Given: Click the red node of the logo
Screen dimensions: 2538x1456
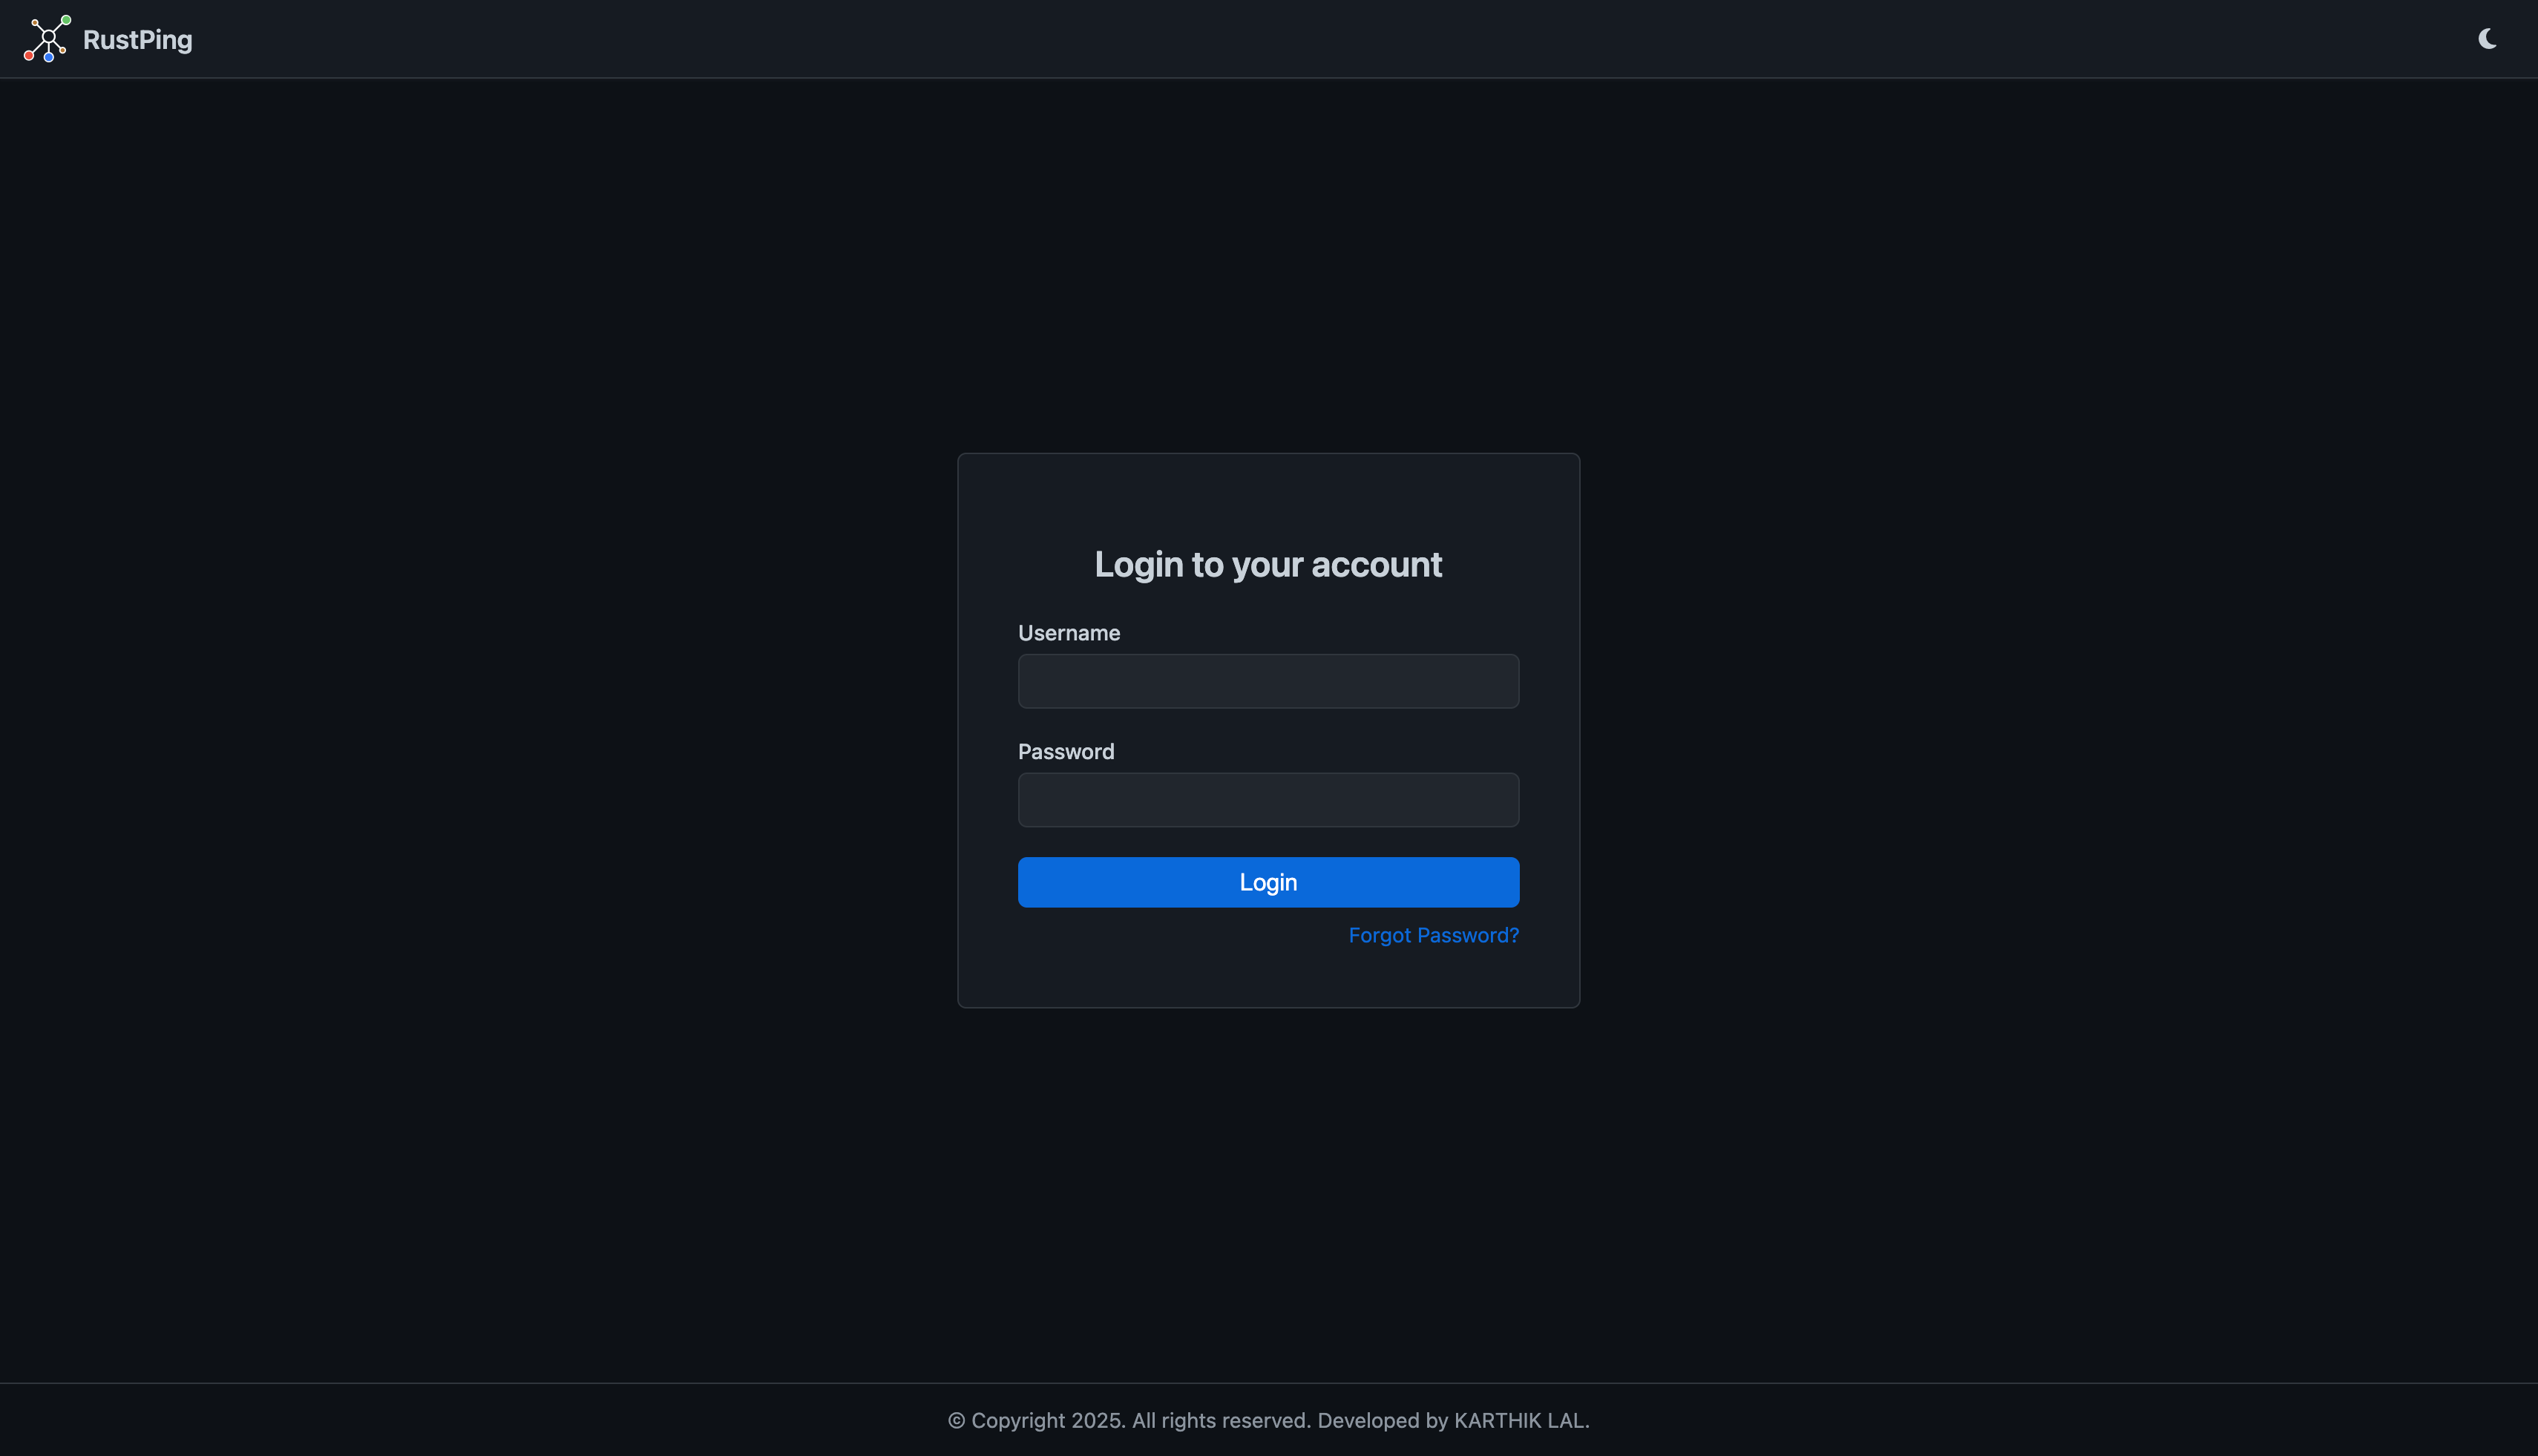Looking at the screenshot, I should [29, 56].
